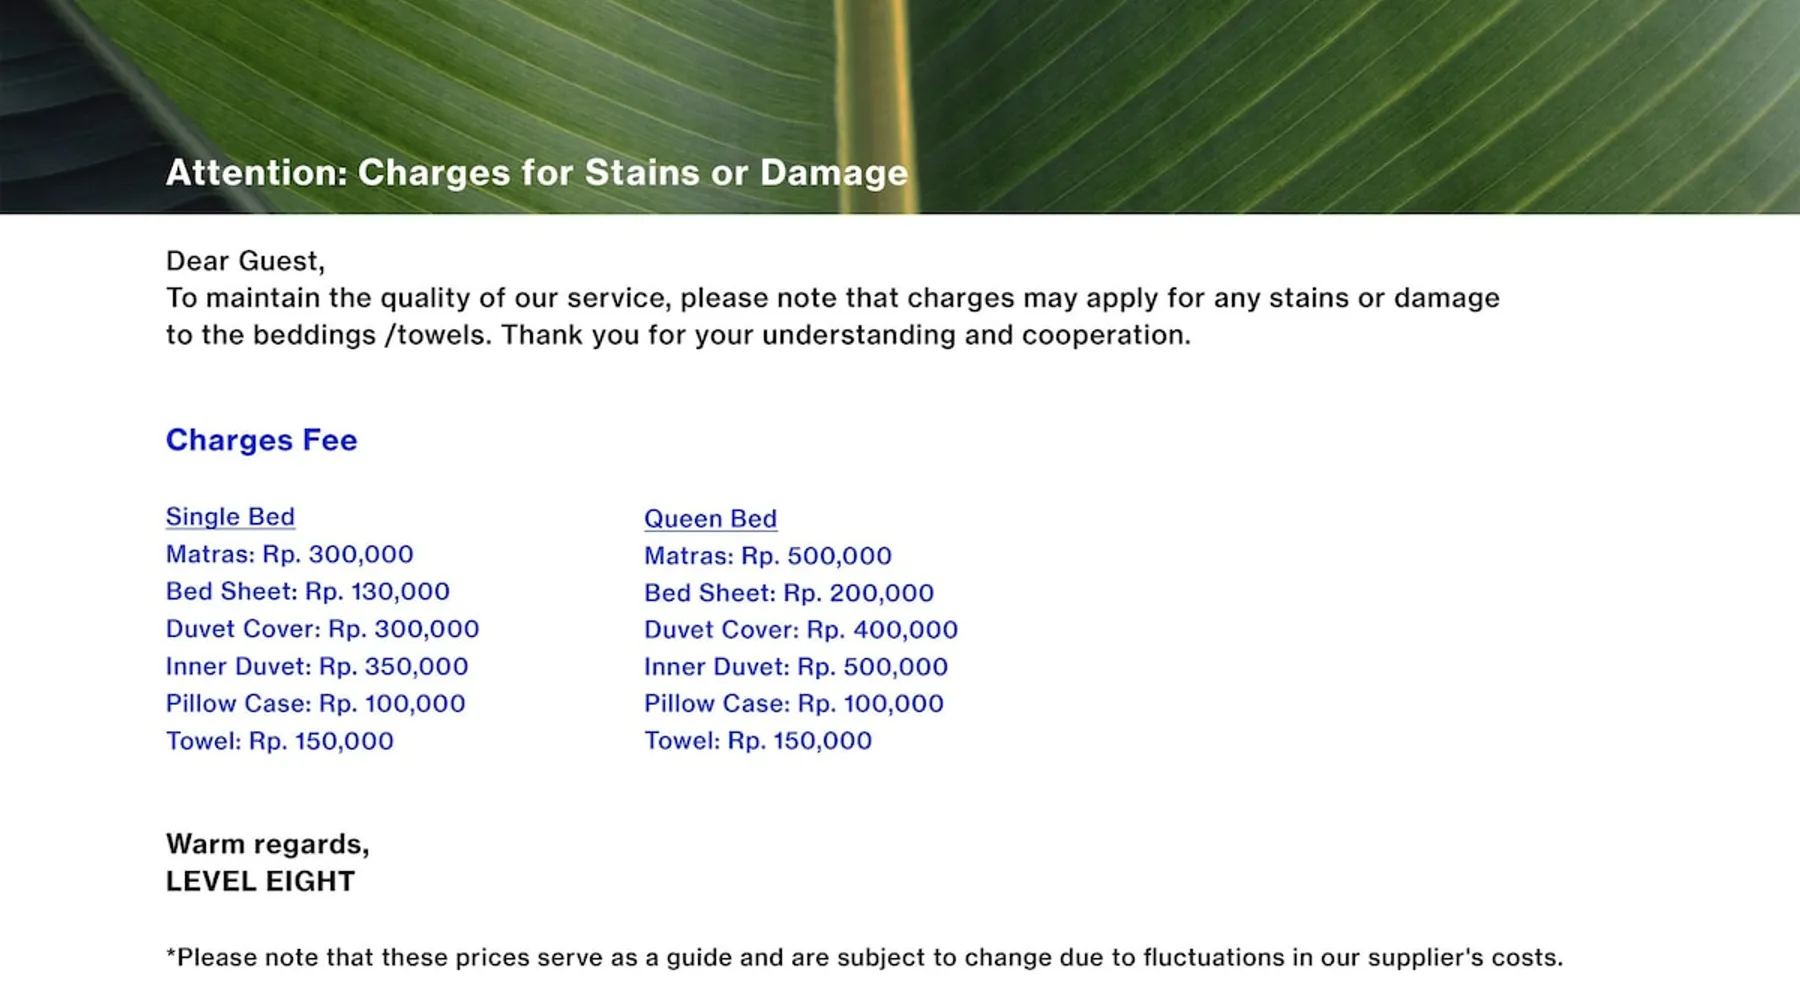
Task: Click the Single Bed underlined heading
Action: pos(230,517)
